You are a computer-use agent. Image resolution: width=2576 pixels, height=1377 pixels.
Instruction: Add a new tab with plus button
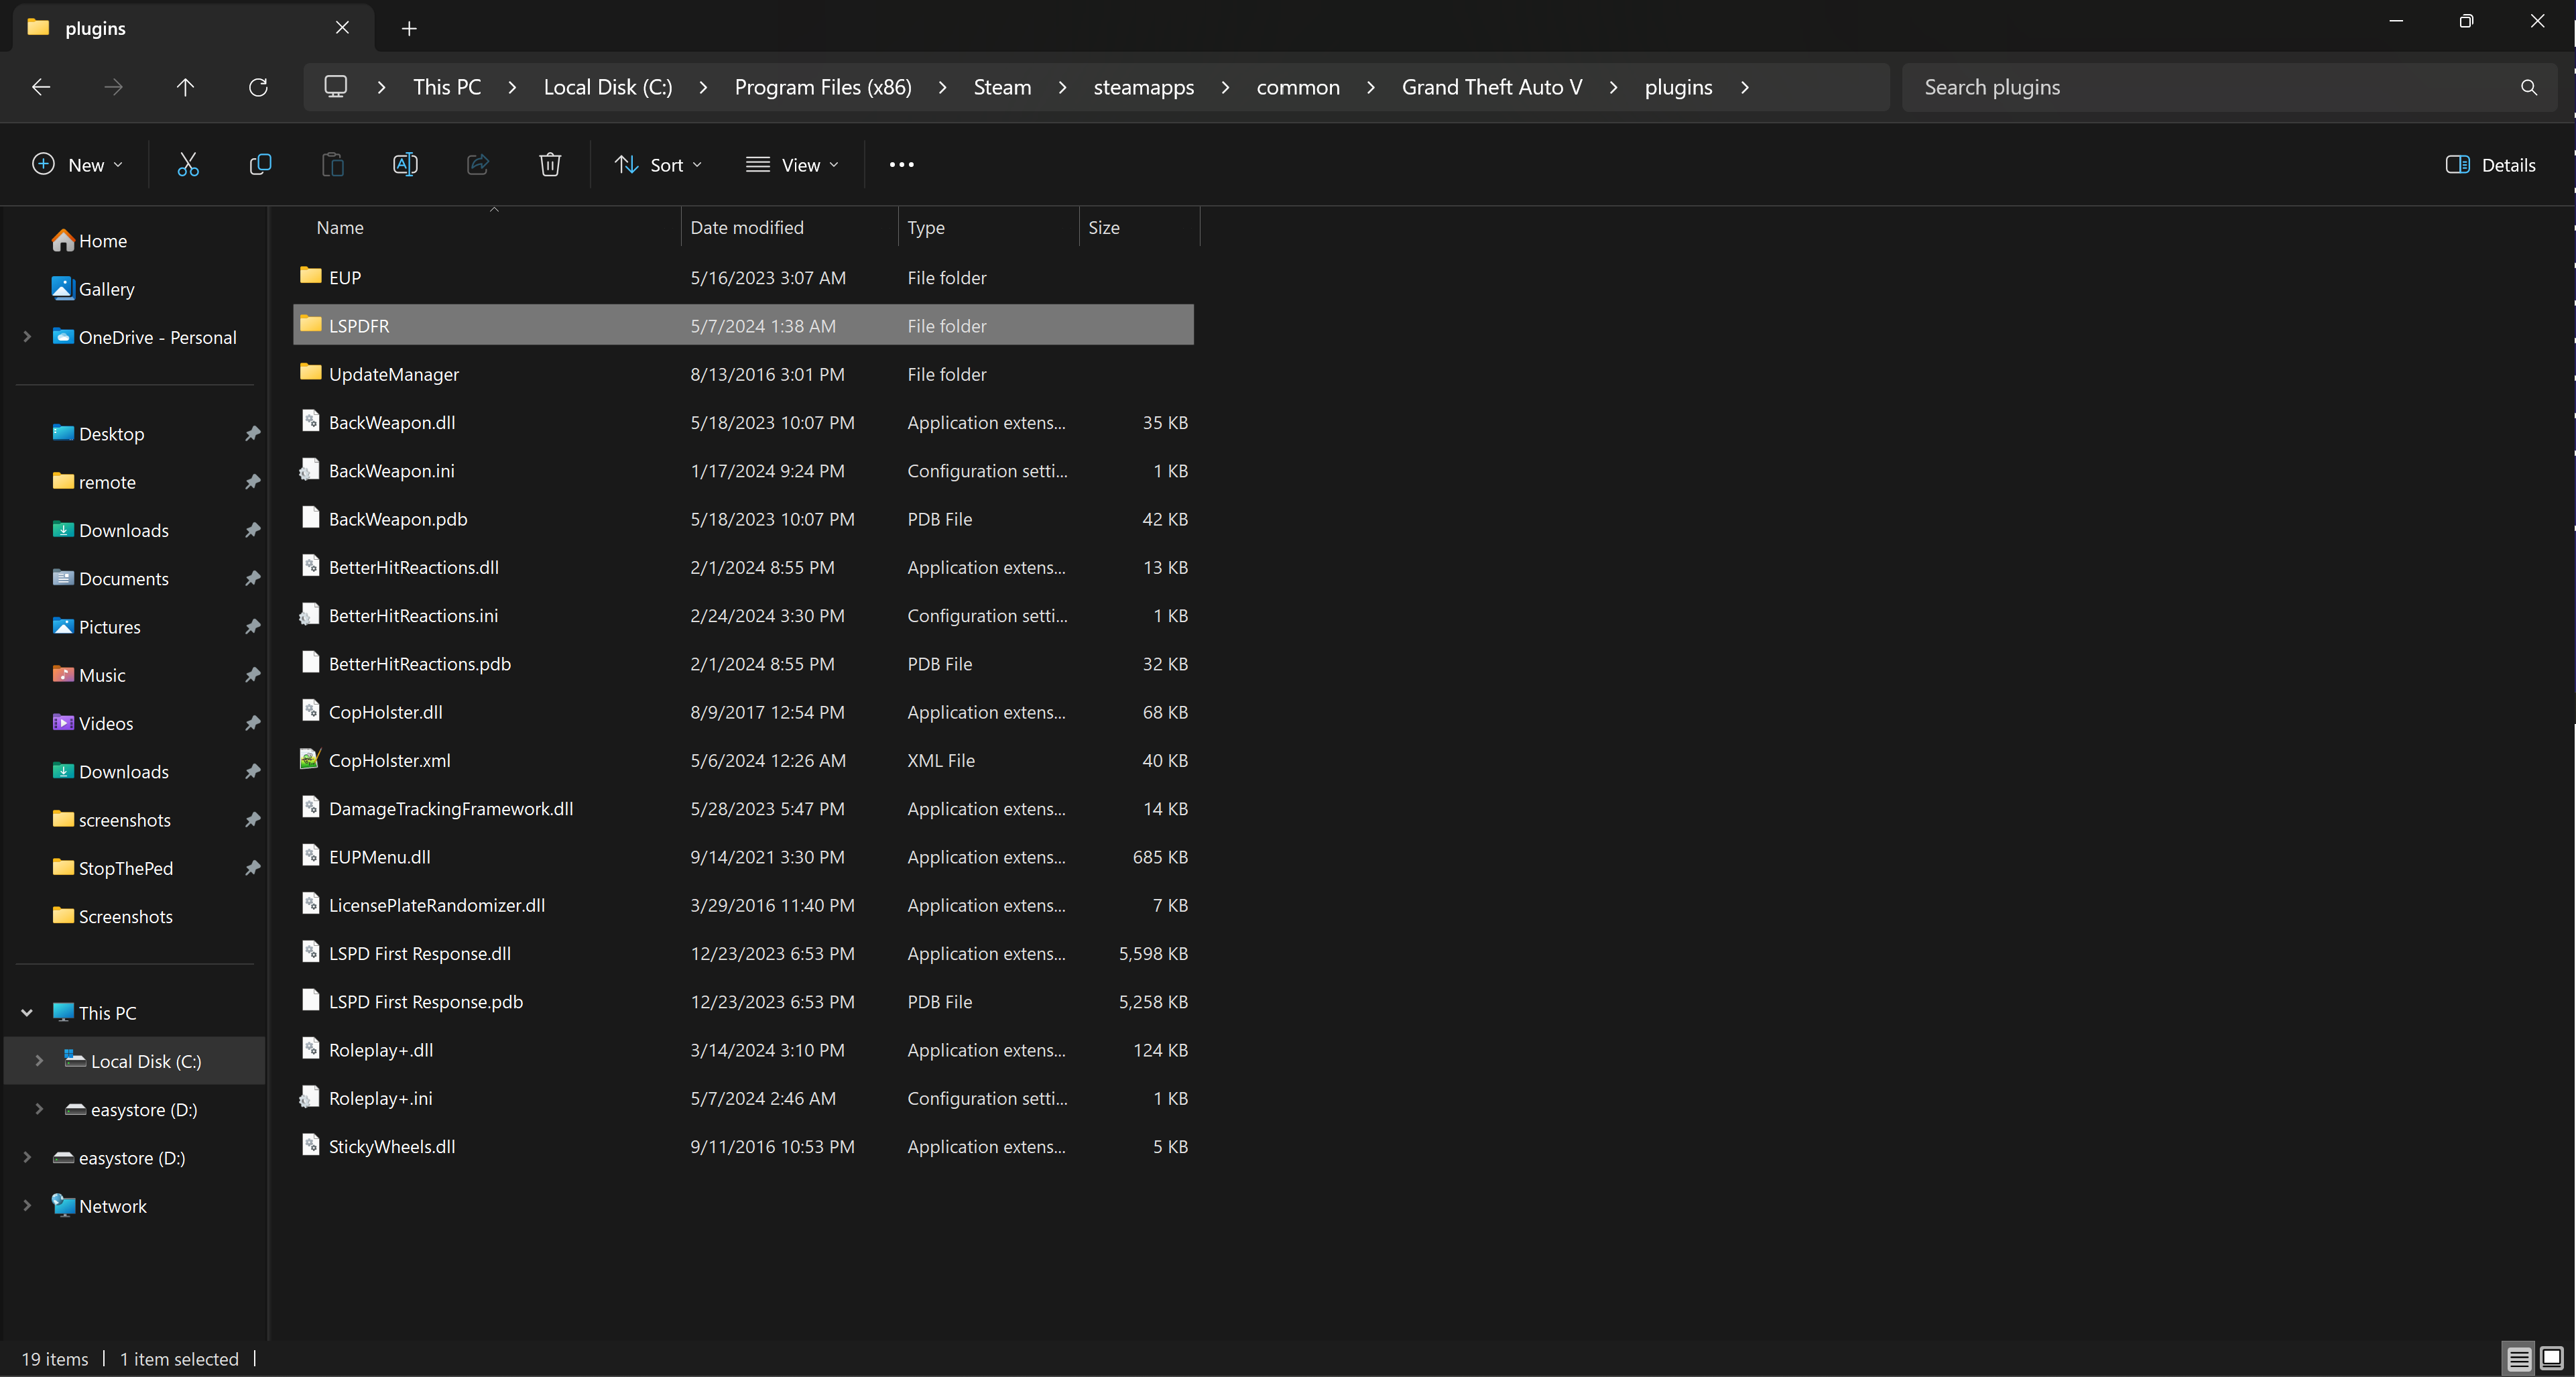pyautogui.click(x=409, y=28)
